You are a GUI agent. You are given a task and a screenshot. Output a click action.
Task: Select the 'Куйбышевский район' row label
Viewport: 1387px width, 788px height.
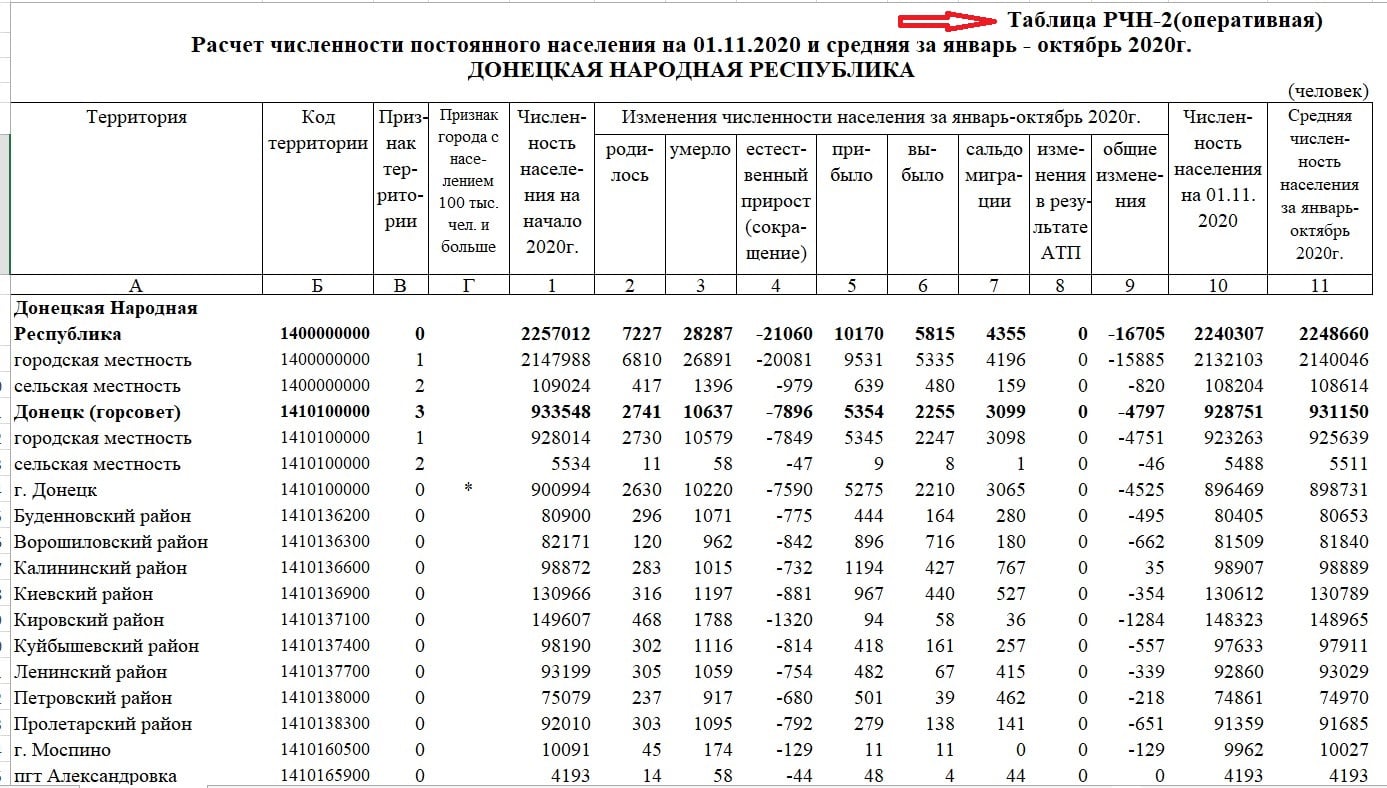106,646
